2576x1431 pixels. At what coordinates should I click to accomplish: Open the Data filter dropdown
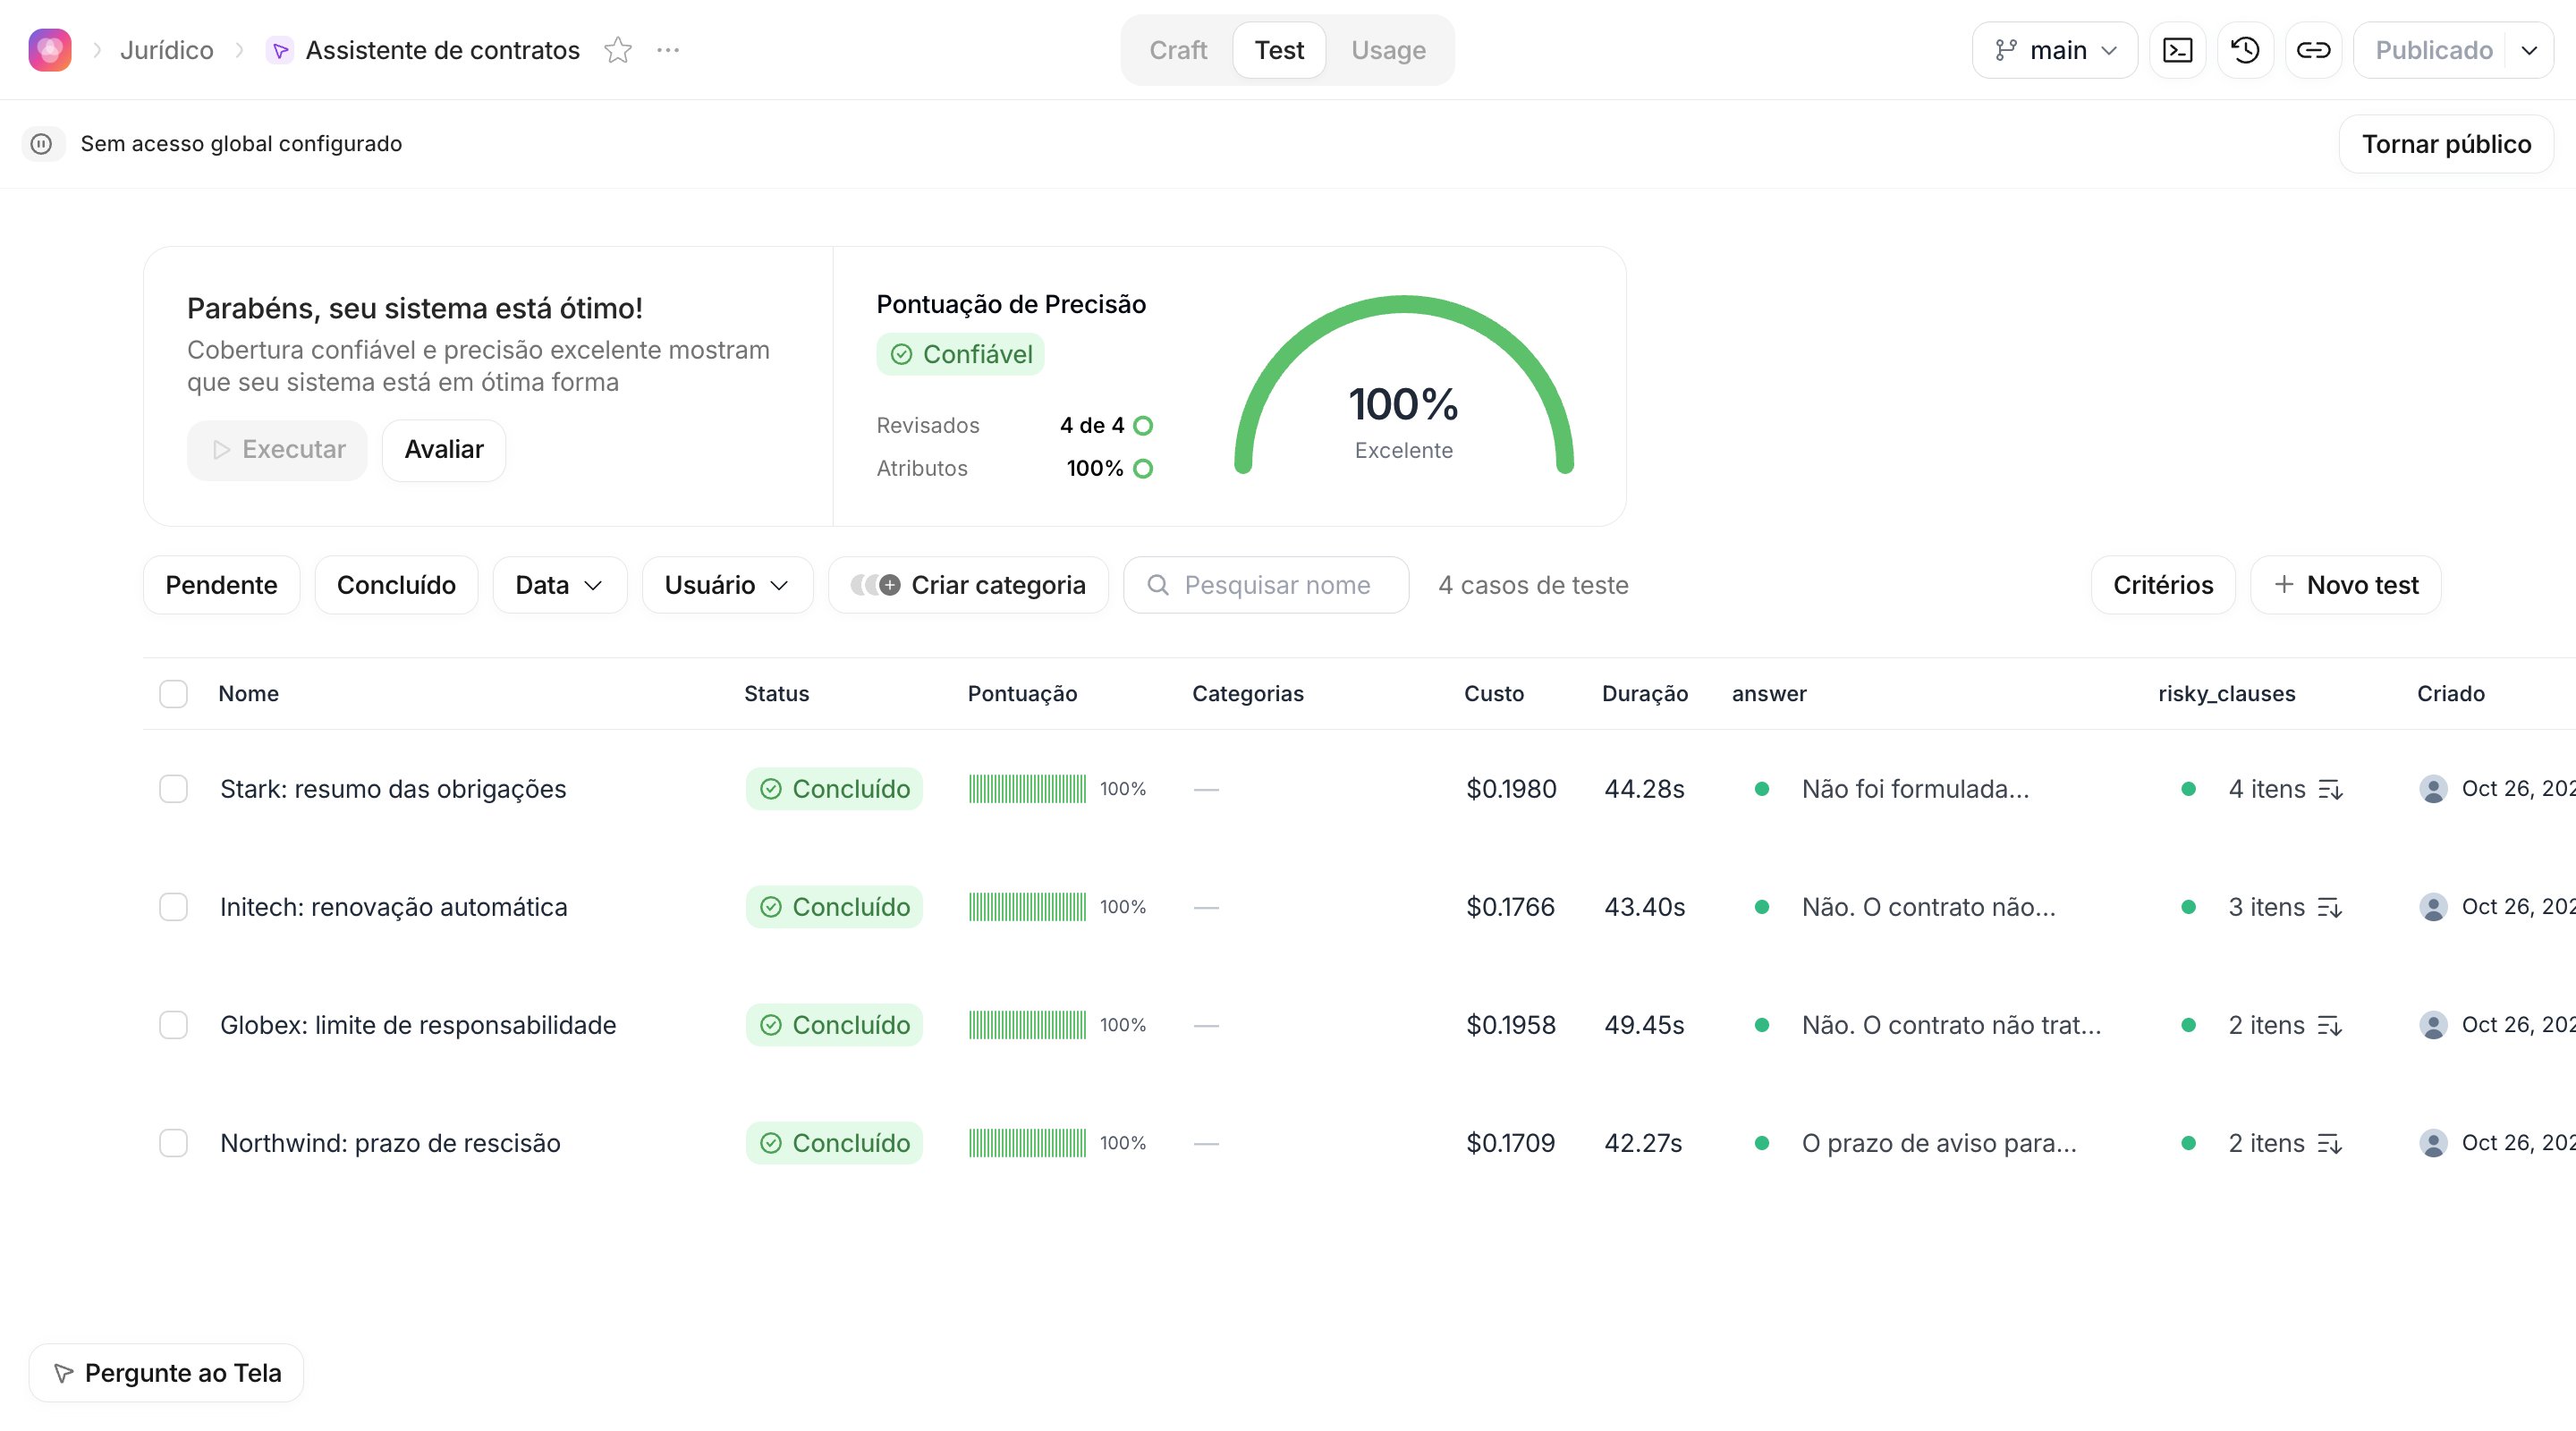tap(560, 585)
